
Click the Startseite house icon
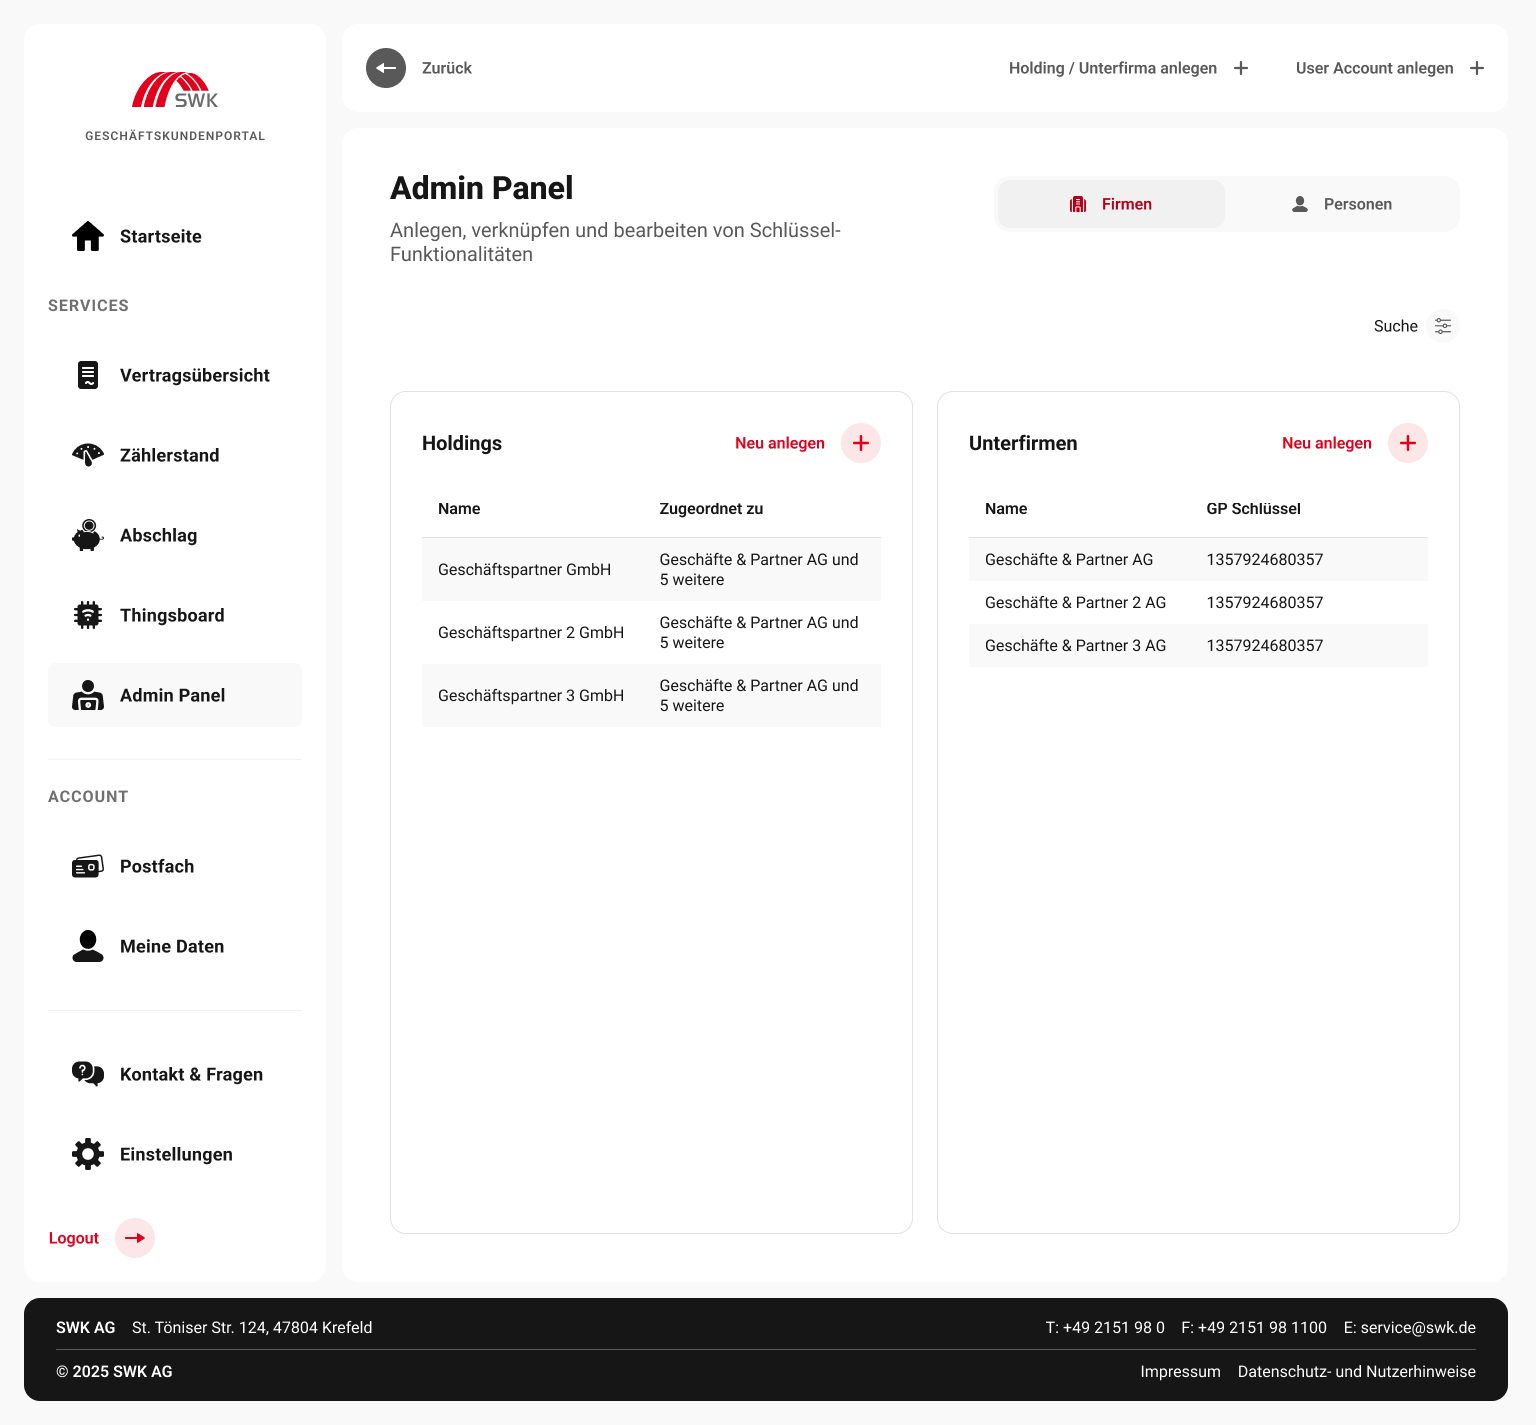[88, 236]
